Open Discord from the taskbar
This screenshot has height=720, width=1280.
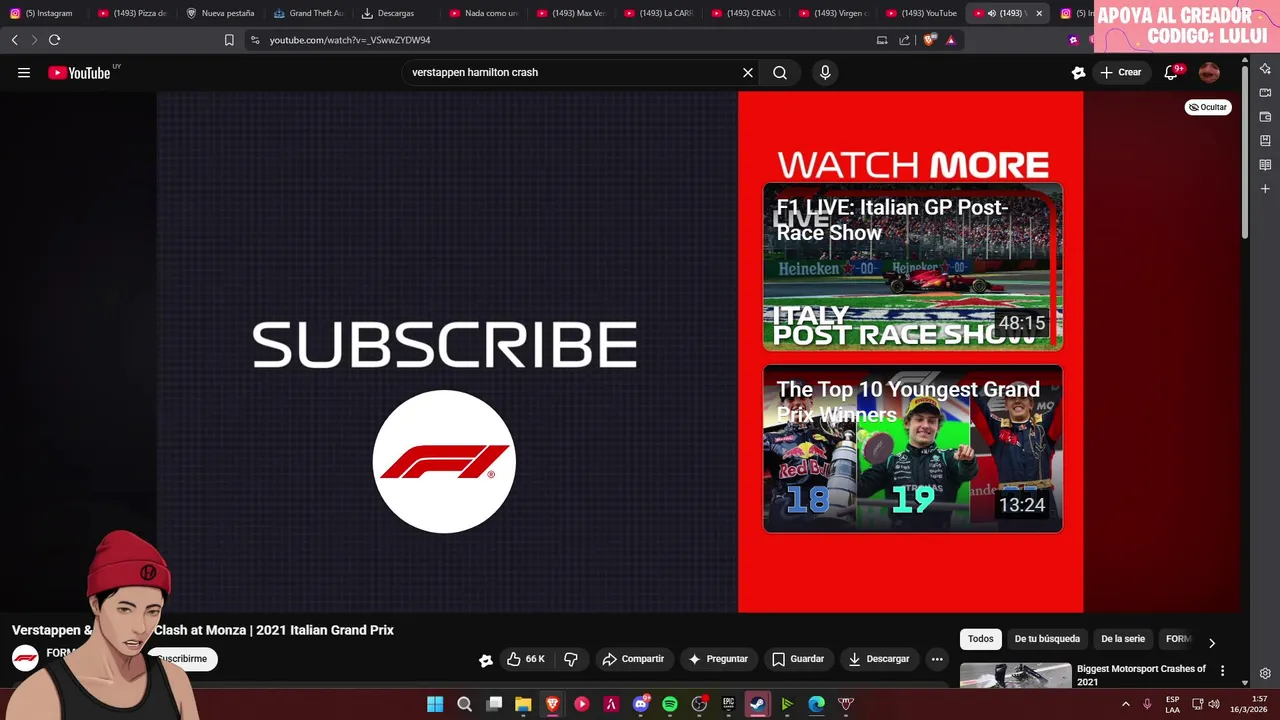pos(641,704)
